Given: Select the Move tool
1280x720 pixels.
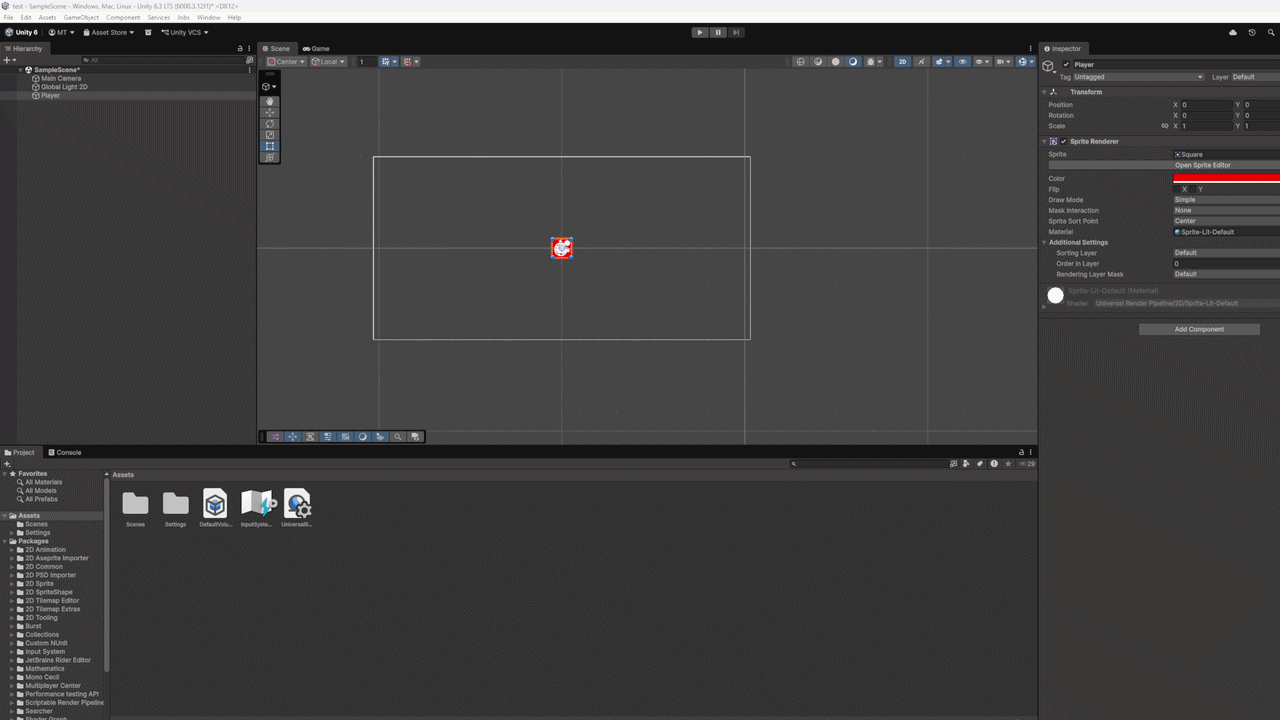Looking at the screenshot, I should coord(269,112).
